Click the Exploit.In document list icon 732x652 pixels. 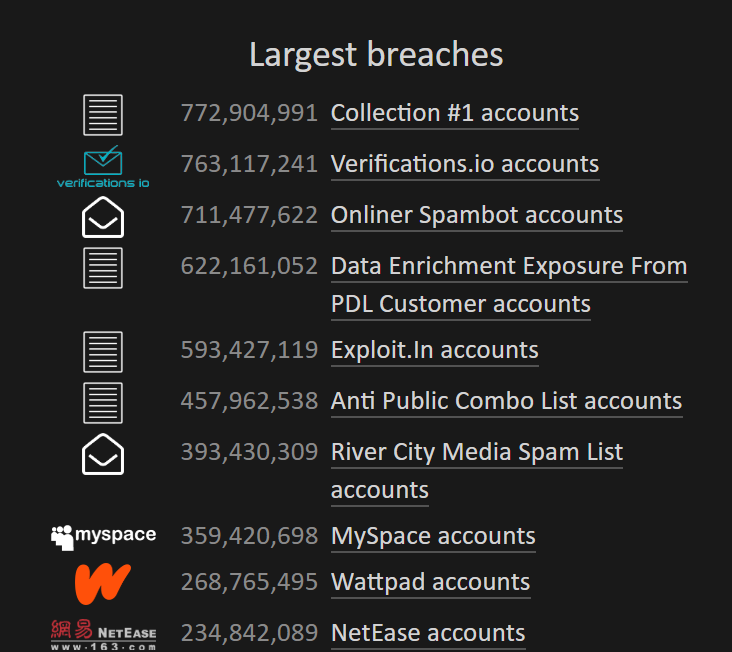click(103, 352)
